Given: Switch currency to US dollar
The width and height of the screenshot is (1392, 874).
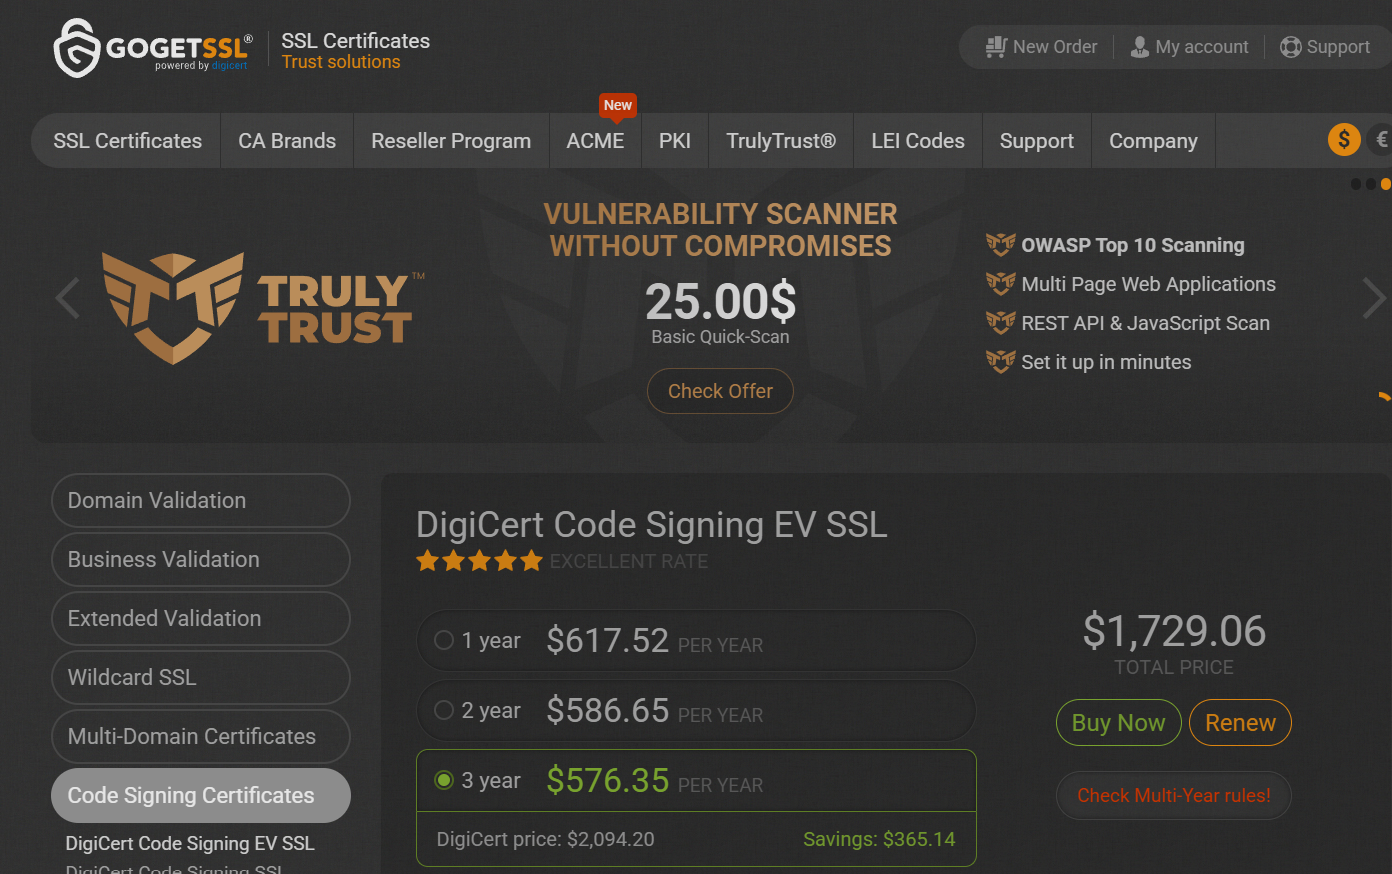Looking at the screenshot, I should [1344, 139].
